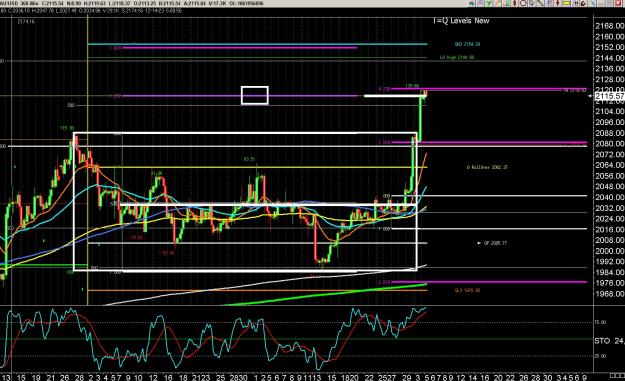Click the green checkmark toolbar icon

click(x=488, y=3)
